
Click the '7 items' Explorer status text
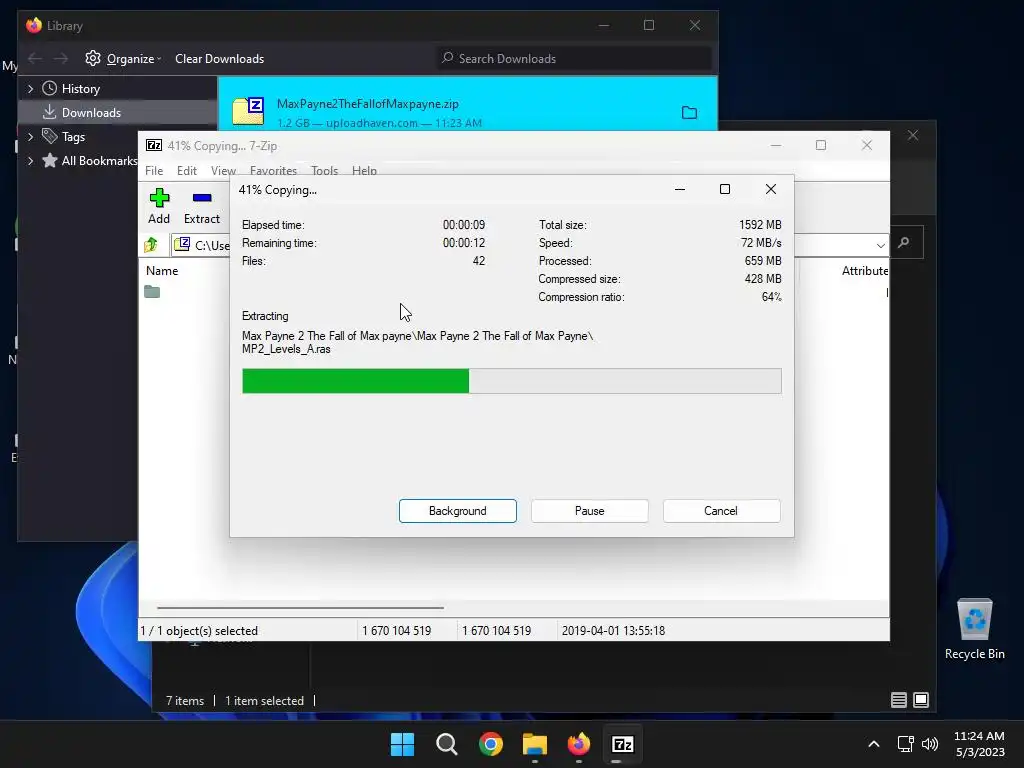pyautogui.click(x=185, y=701)
